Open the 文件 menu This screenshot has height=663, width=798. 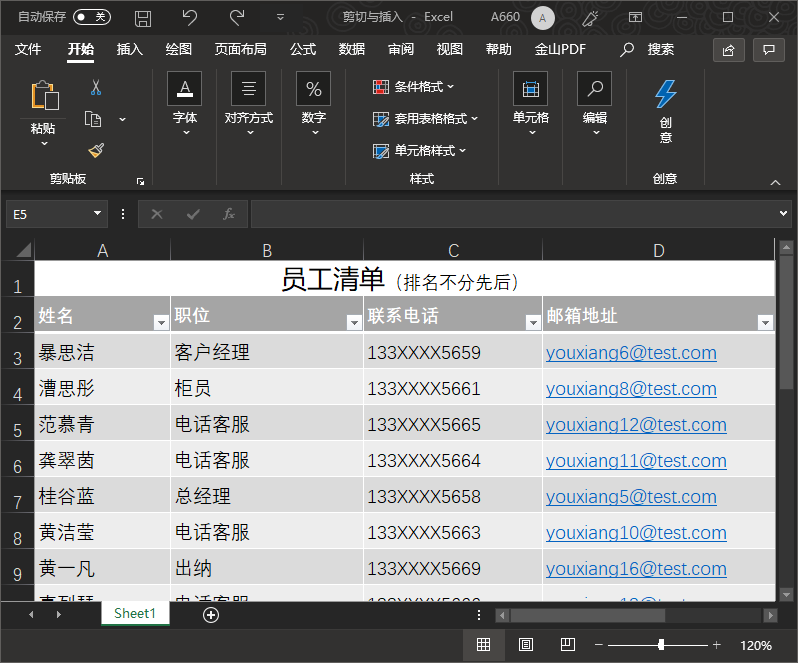(x=27, y=49)
